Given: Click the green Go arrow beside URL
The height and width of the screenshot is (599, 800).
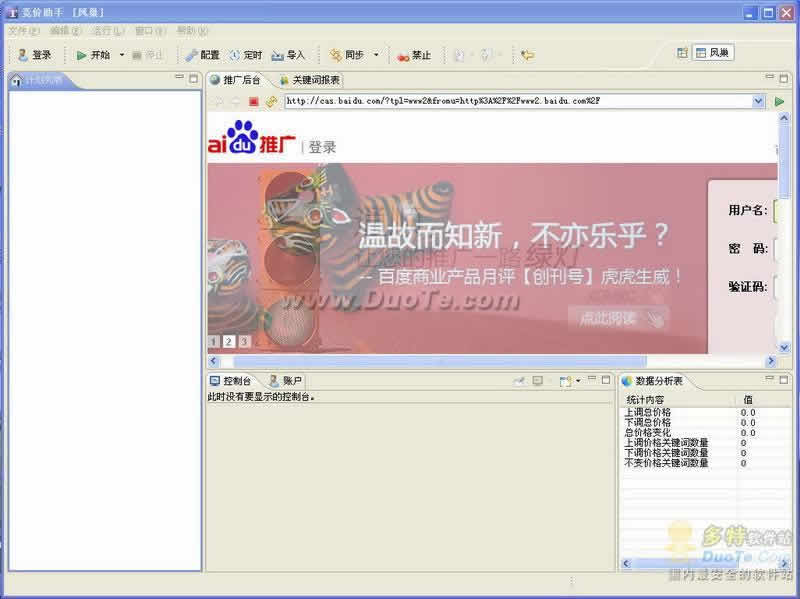Looking at the screenshot, I should [779, 101].
